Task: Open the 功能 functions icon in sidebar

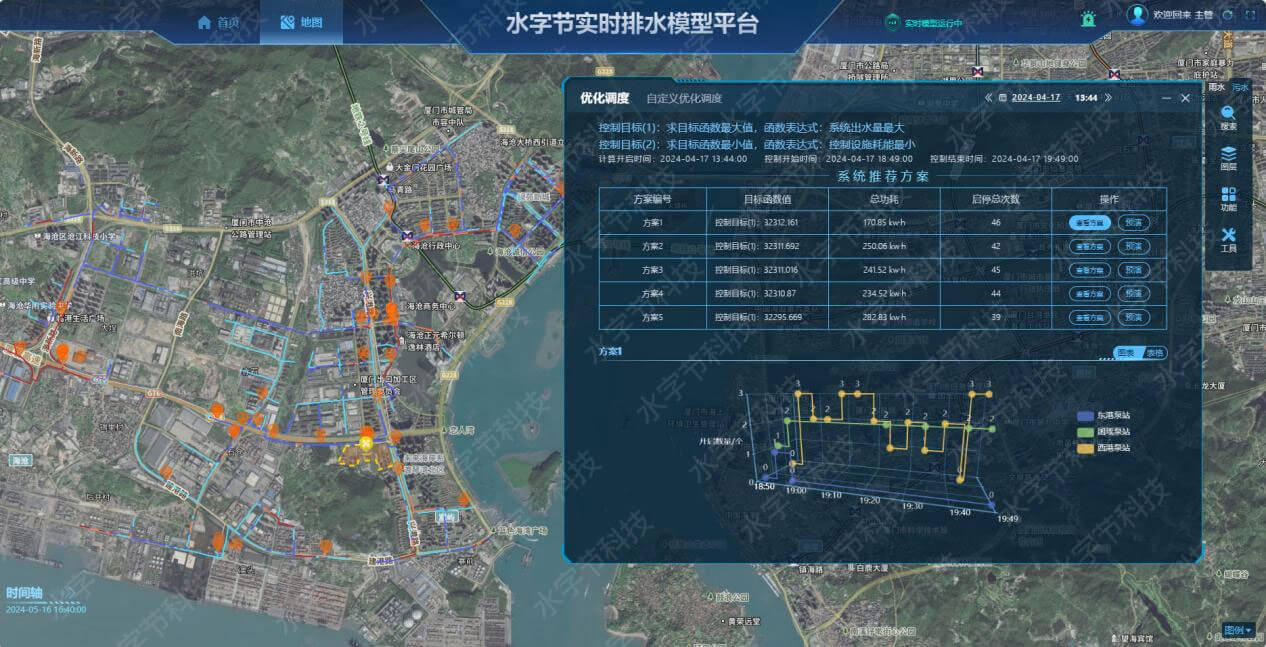Action: (1228, 199)
